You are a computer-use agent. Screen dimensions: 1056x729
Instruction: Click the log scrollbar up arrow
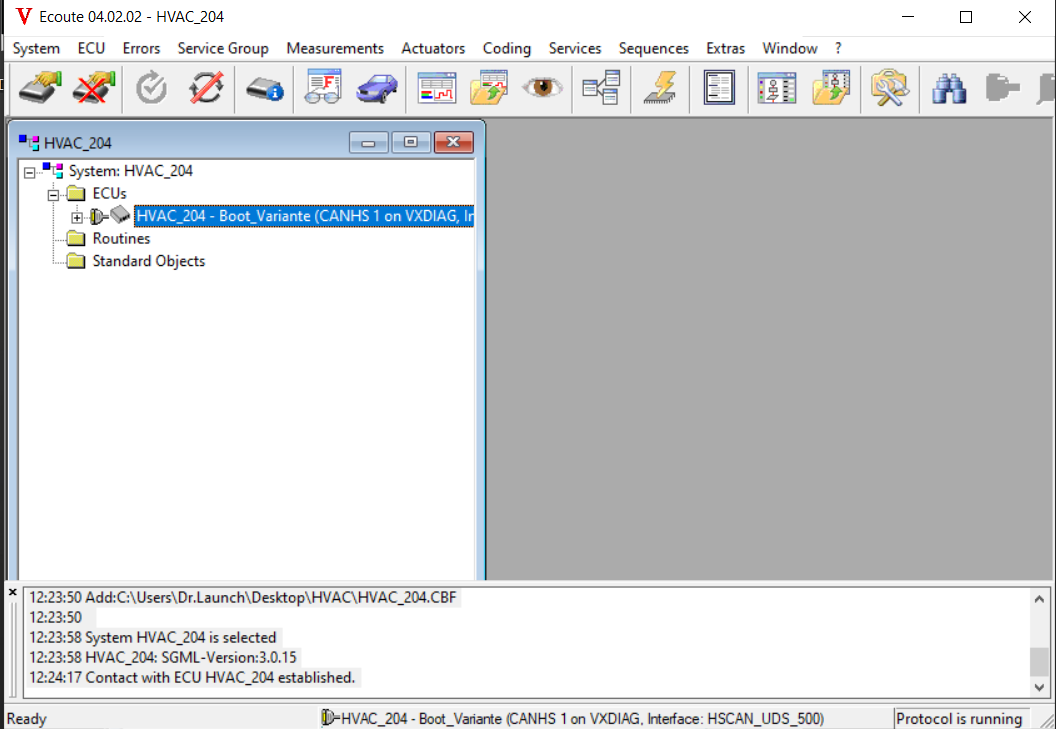click(1039, 599)
